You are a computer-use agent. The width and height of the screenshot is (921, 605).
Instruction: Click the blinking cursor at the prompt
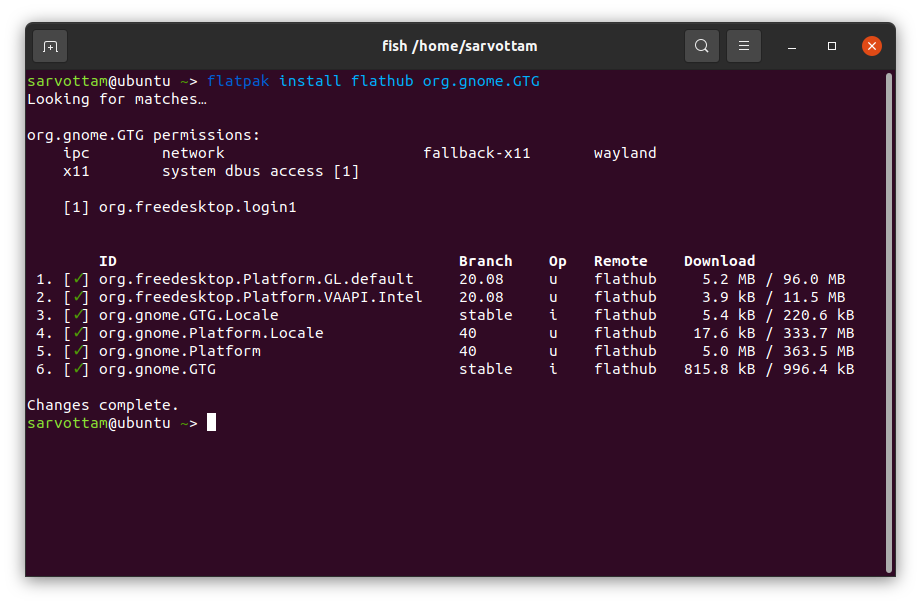211,423
